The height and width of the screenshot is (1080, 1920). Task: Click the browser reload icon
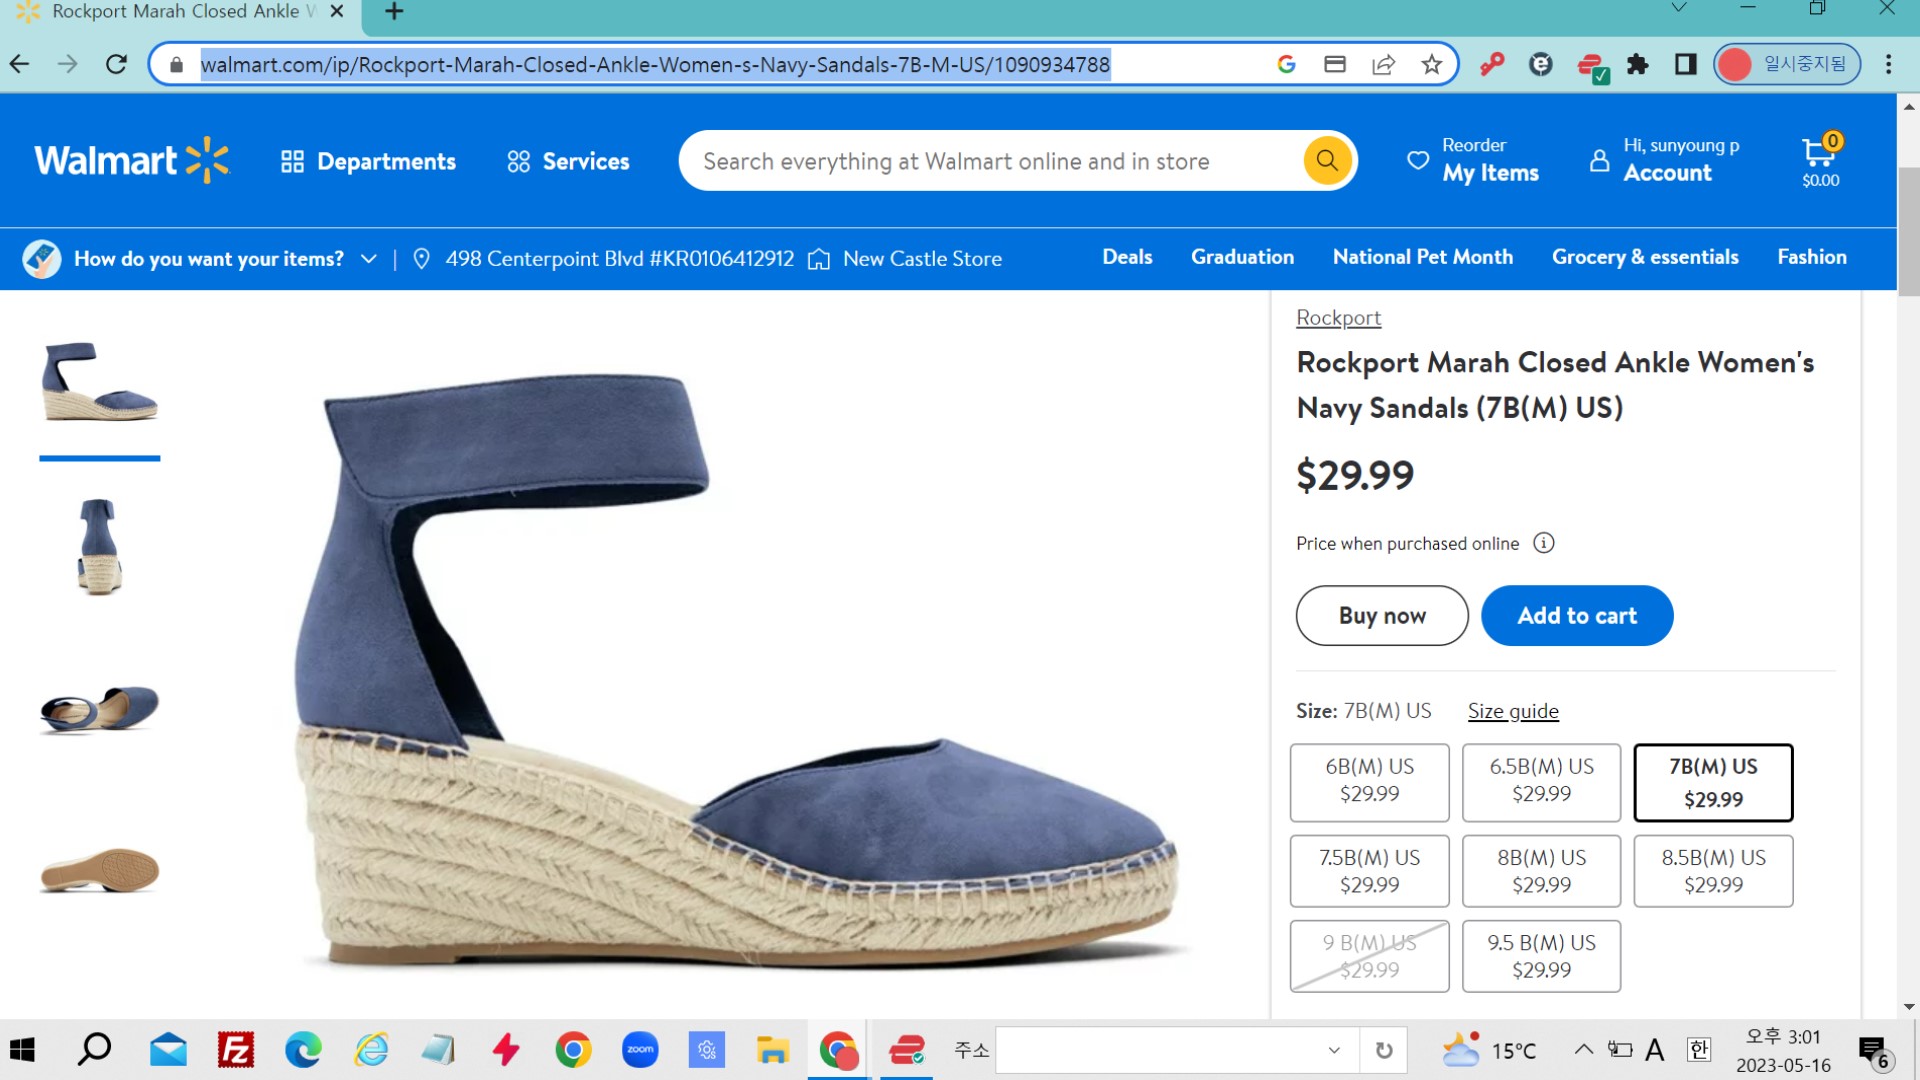click(116, 65)
